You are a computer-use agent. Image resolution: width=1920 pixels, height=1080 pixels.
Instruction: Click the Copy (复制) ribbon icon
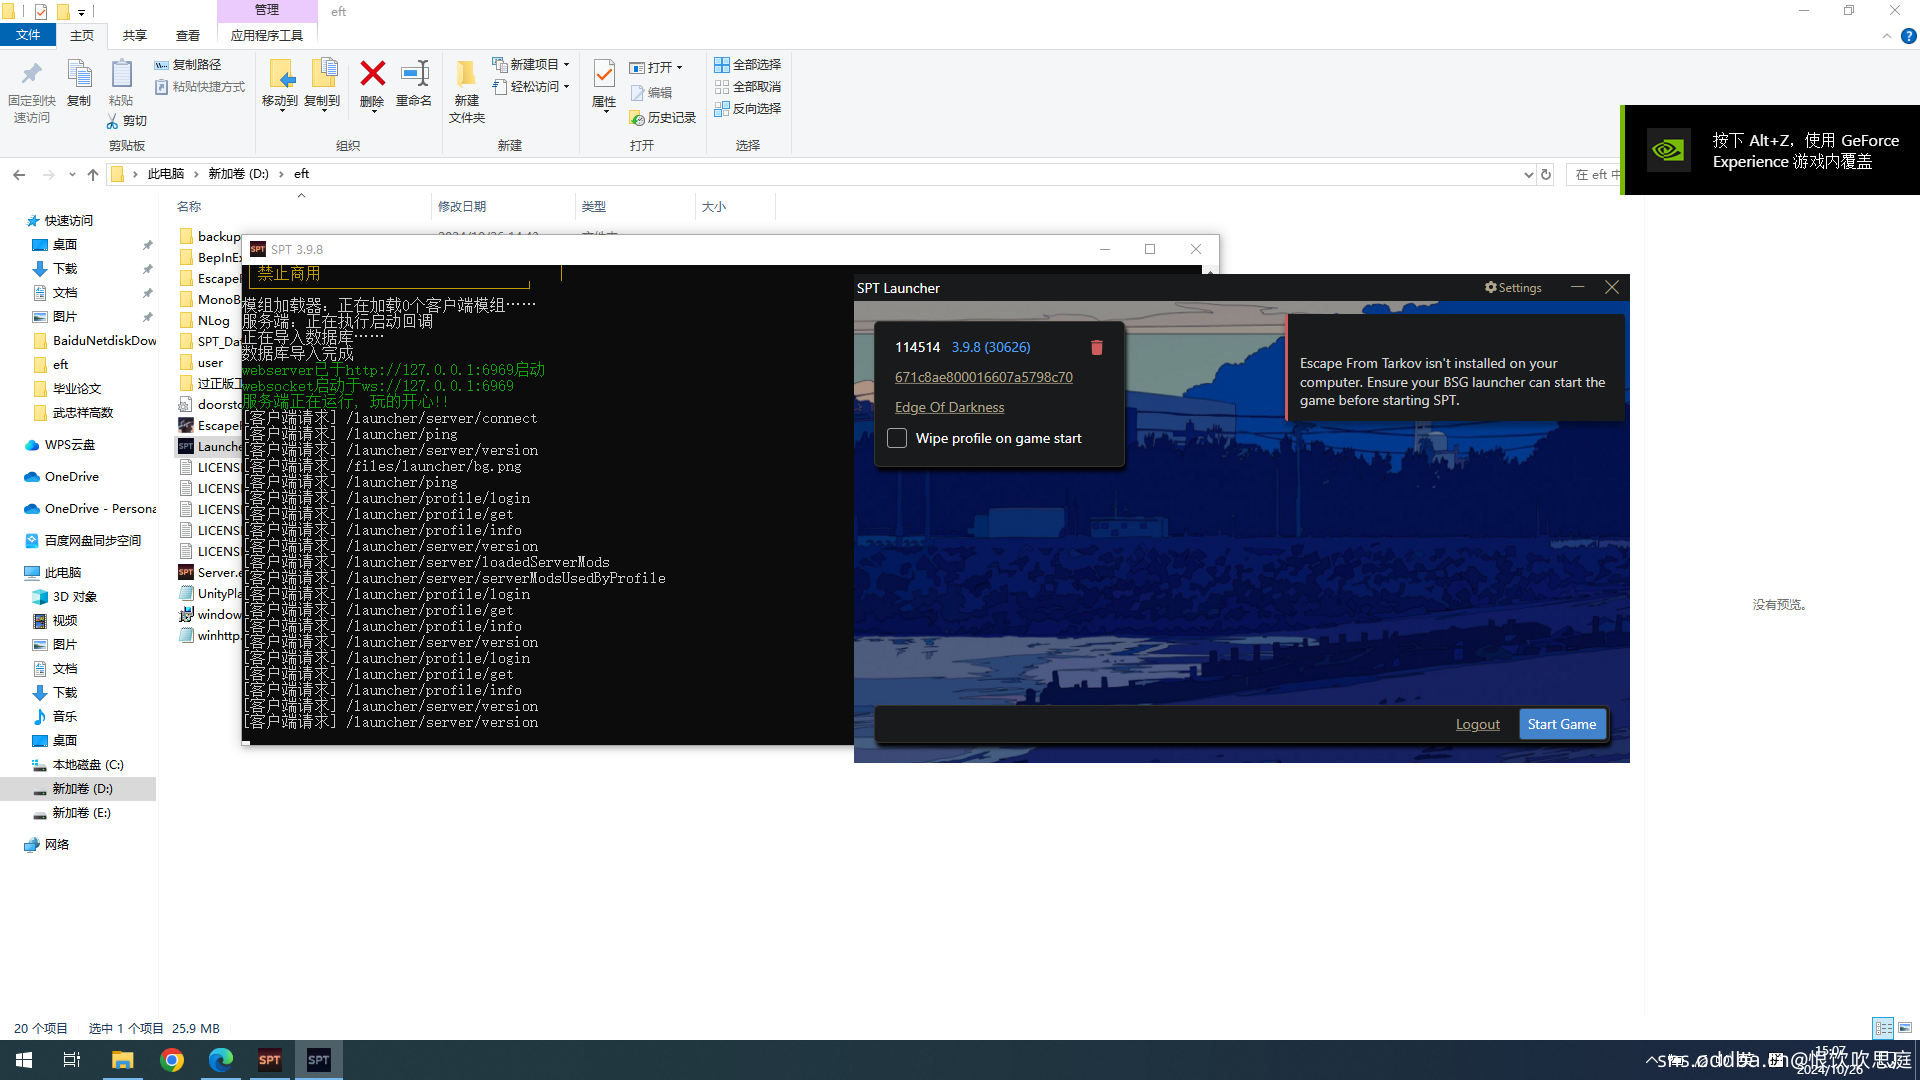(79, 84)
